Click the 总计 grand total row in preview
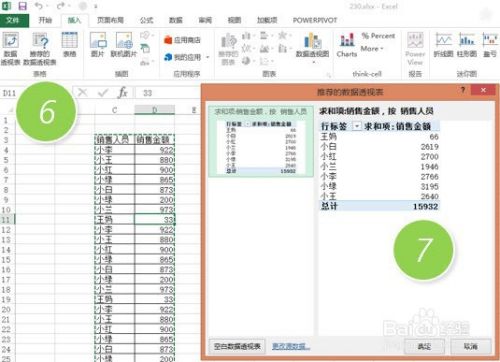The height and width of the screenshot is (362, 500). (x=379, y=206)
